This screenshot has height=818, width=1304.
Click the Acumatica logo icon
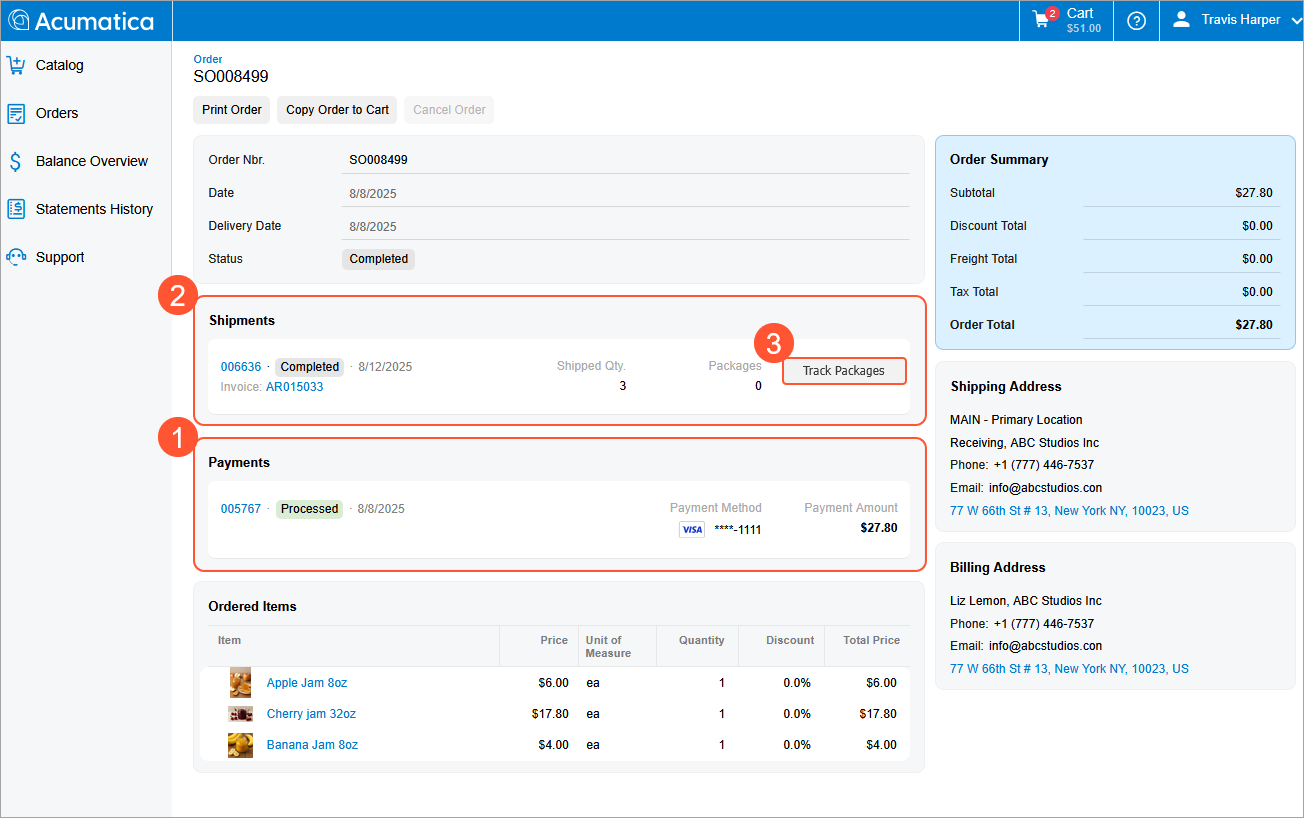point(19,21)
